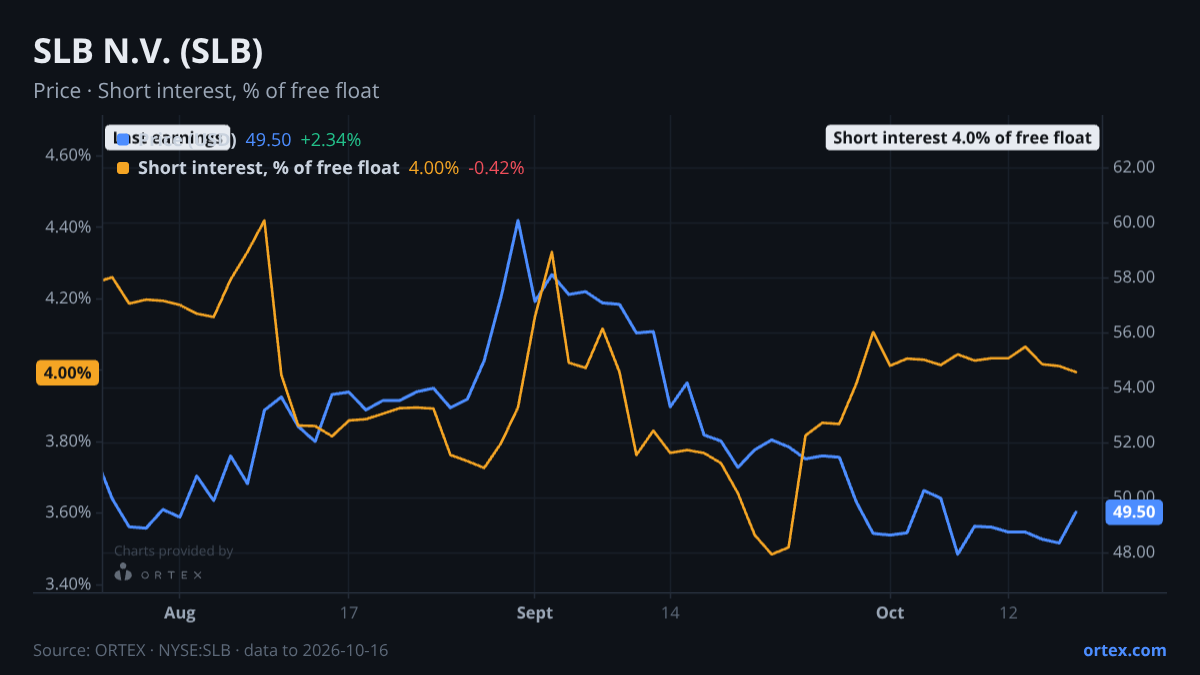This screenshot has width=1200, height=675.
Task: Click the 62.00 right axis label
Action: (x=1134, y=167)
